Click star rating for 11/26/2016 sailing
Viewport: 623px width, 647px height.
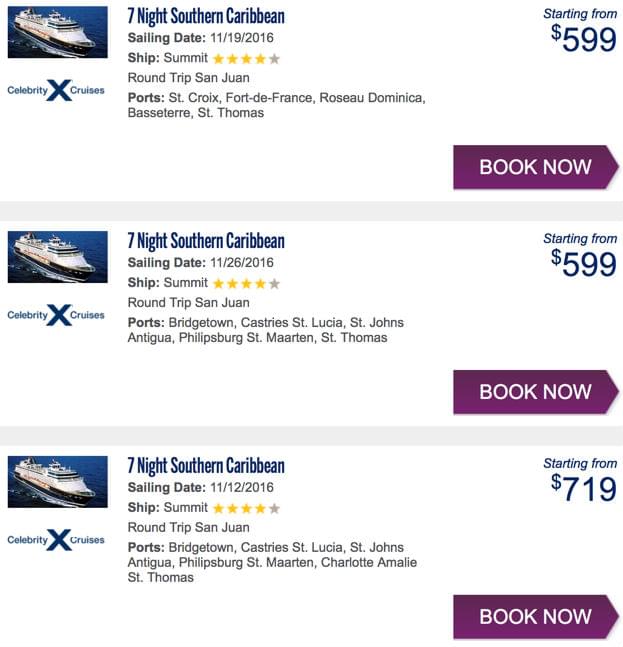point(246,284)
